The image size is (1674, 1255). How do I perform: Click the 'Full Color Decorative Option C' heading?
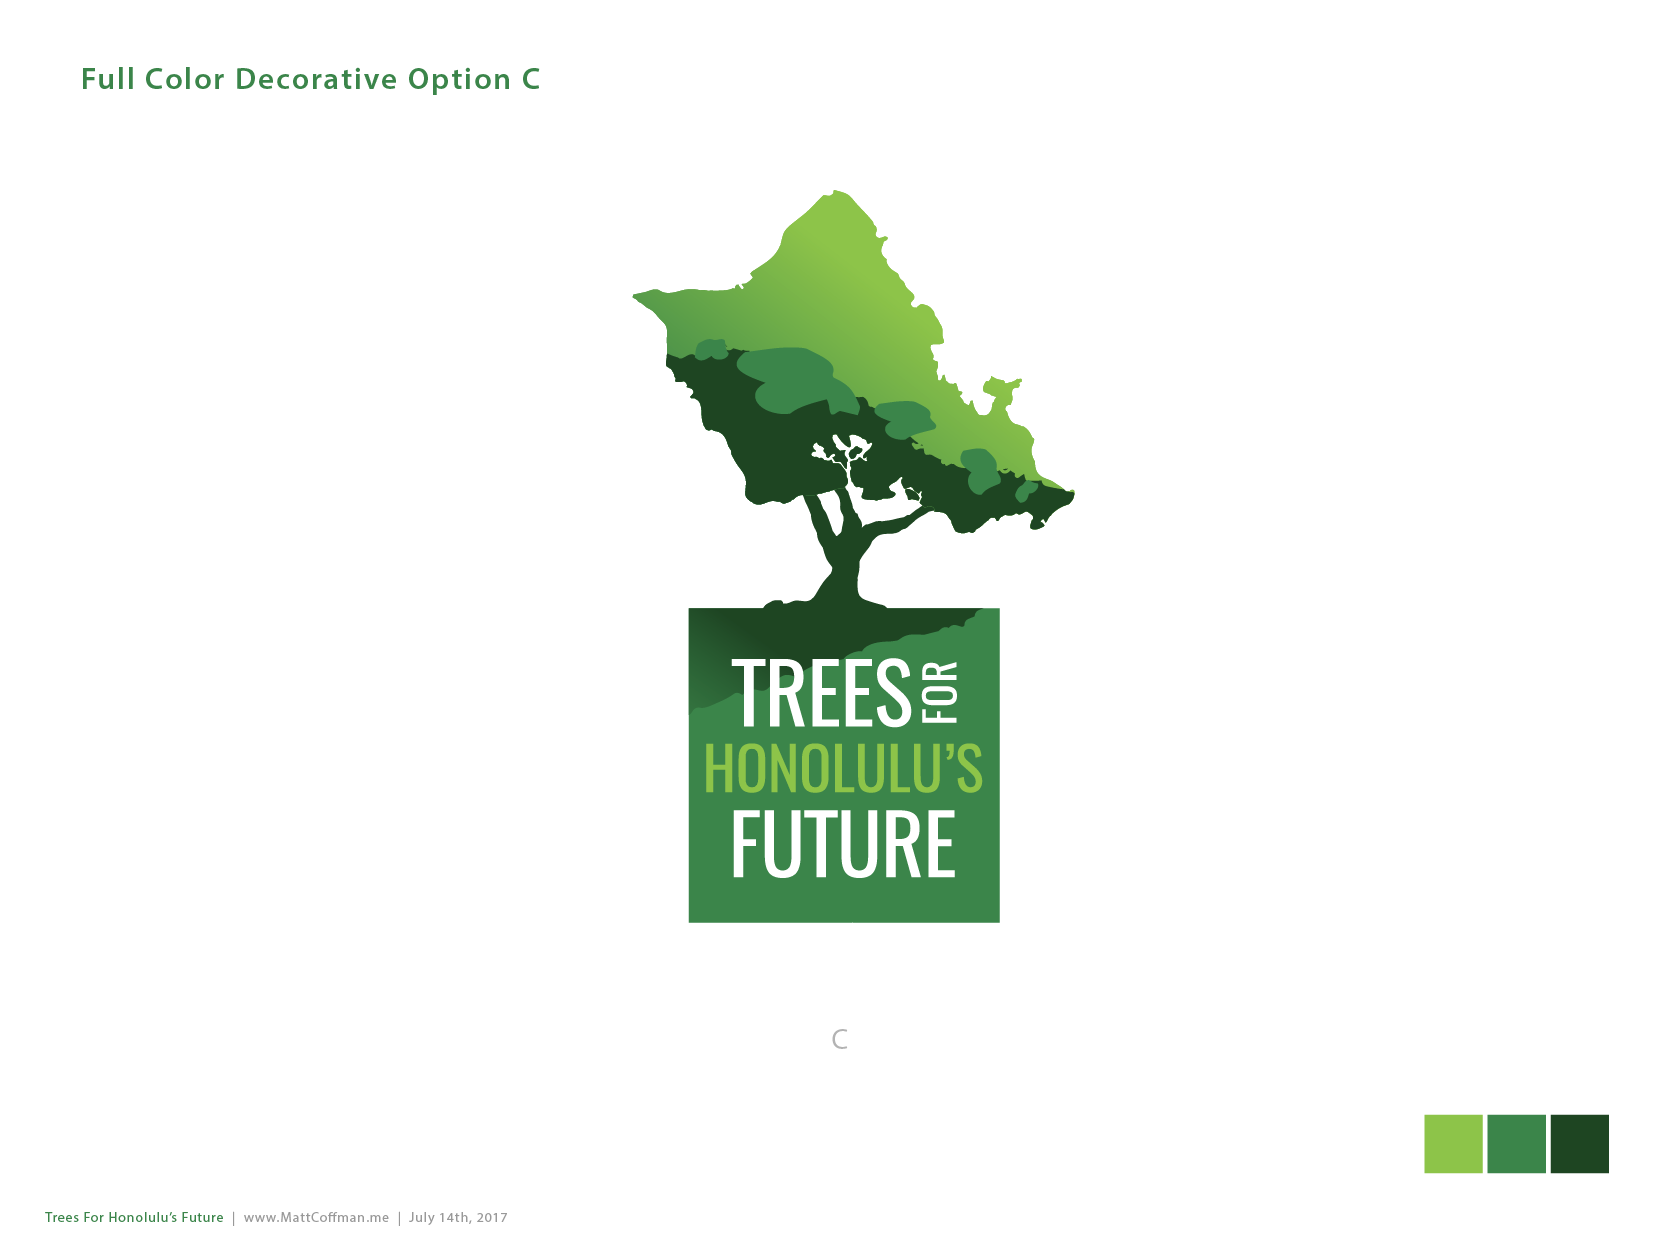pyautogui.click(x=310, y=79)
